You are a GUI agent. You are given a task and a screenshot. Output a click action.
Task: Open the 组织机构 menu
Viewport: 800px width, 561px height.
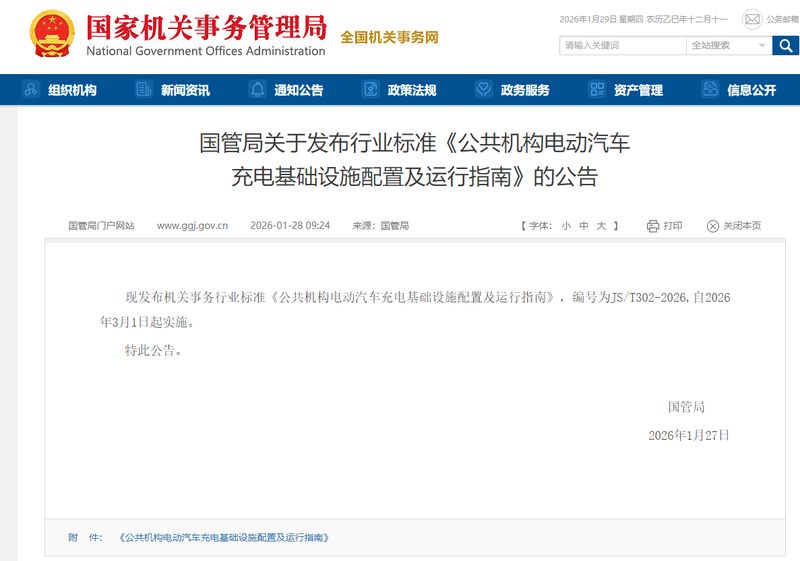(72, 90)
